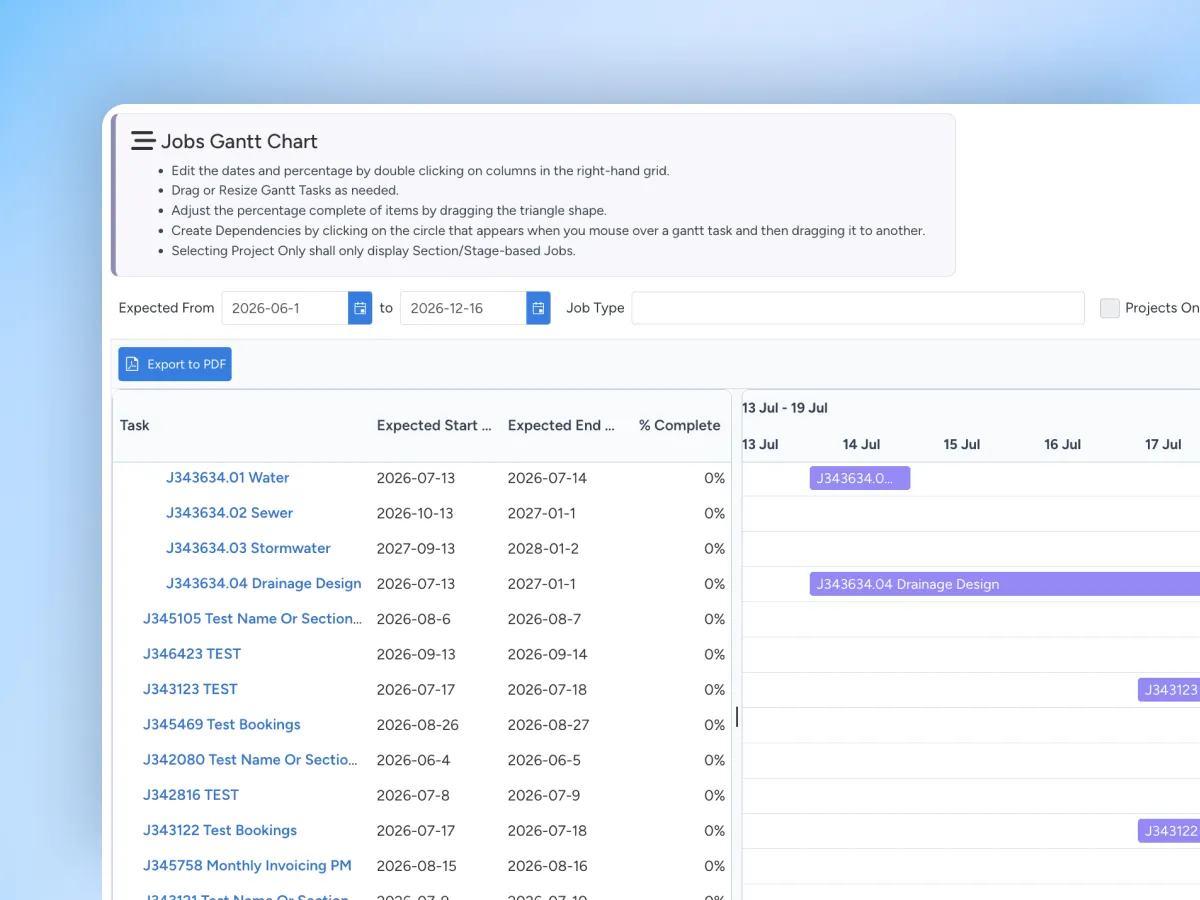The height and width of the screenshot is (900, 1200).
Task: Click the 14 Jul day header
Action: [861, 444]
